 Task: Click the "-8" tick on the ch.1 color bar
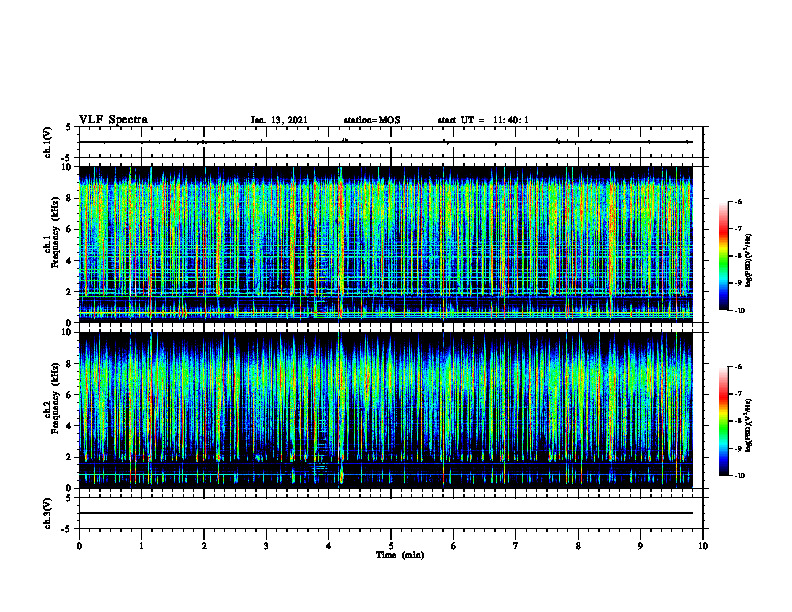[738, 256]
